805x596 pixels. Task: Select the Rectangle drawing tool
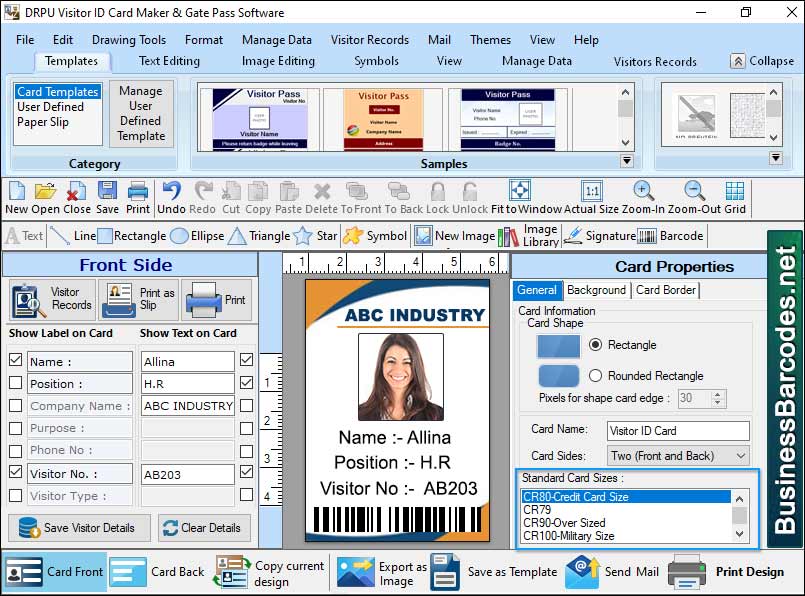(129, 236)
